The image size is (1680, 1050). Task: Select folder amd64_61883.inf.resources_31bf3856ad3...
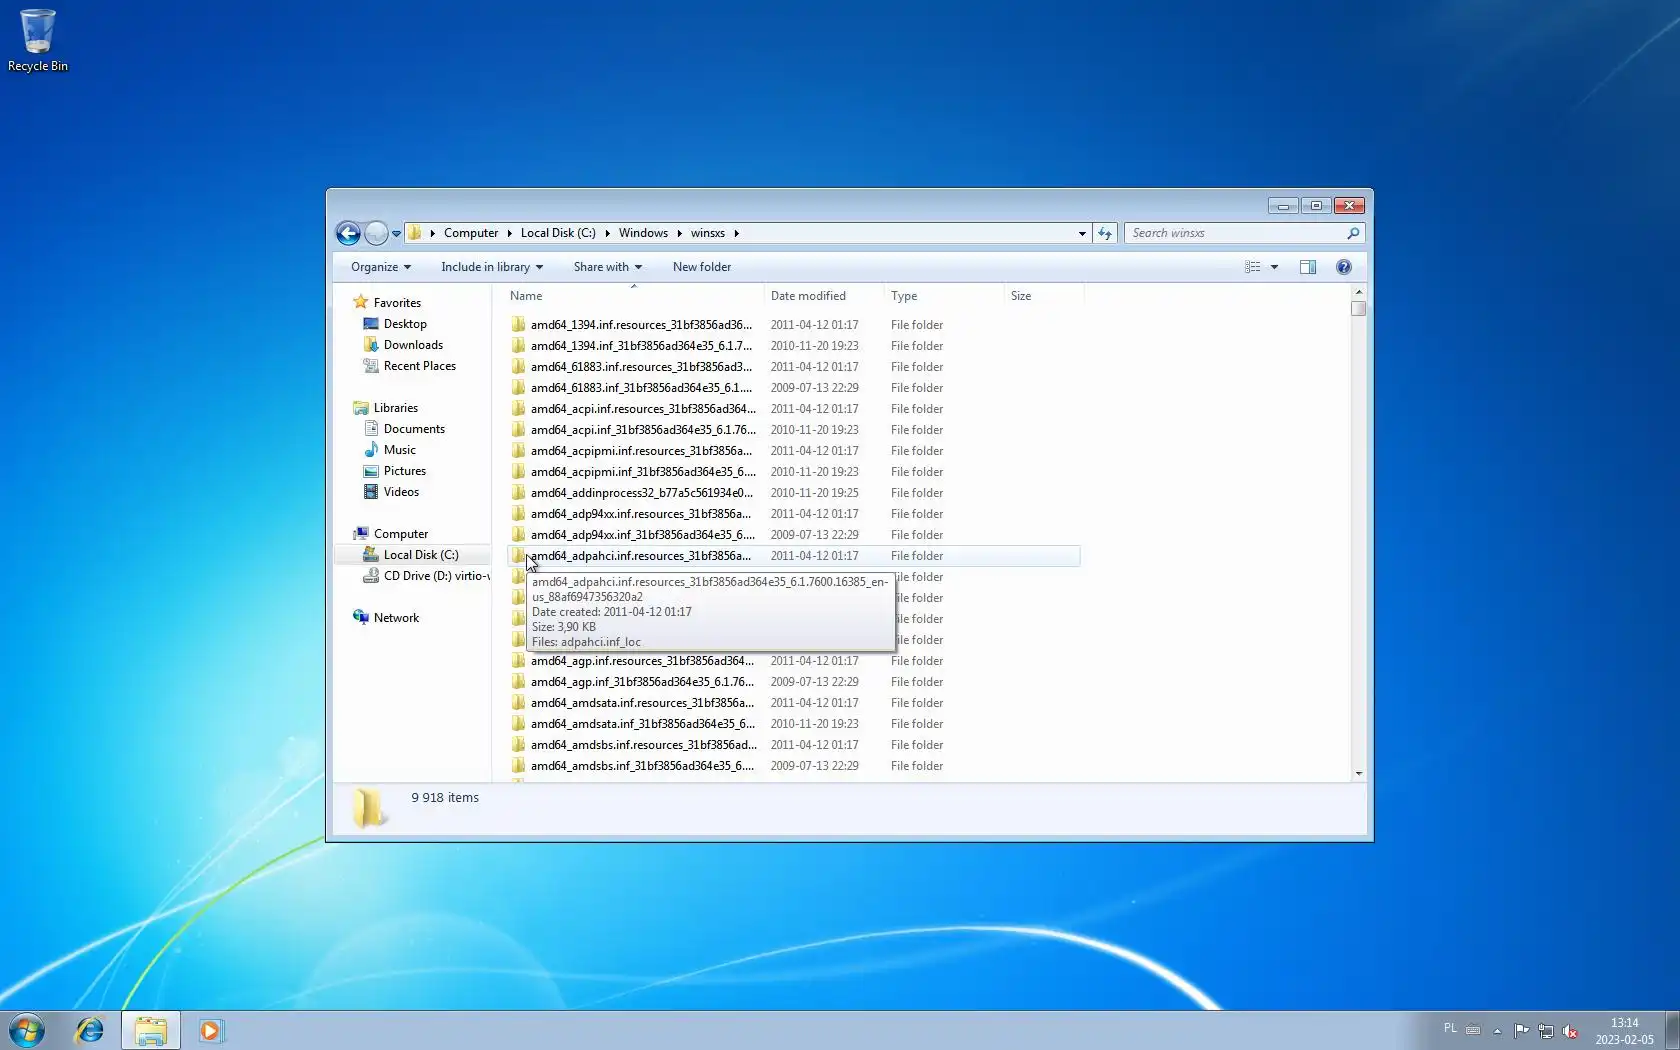pyautogui.click(x=641, y=367)
